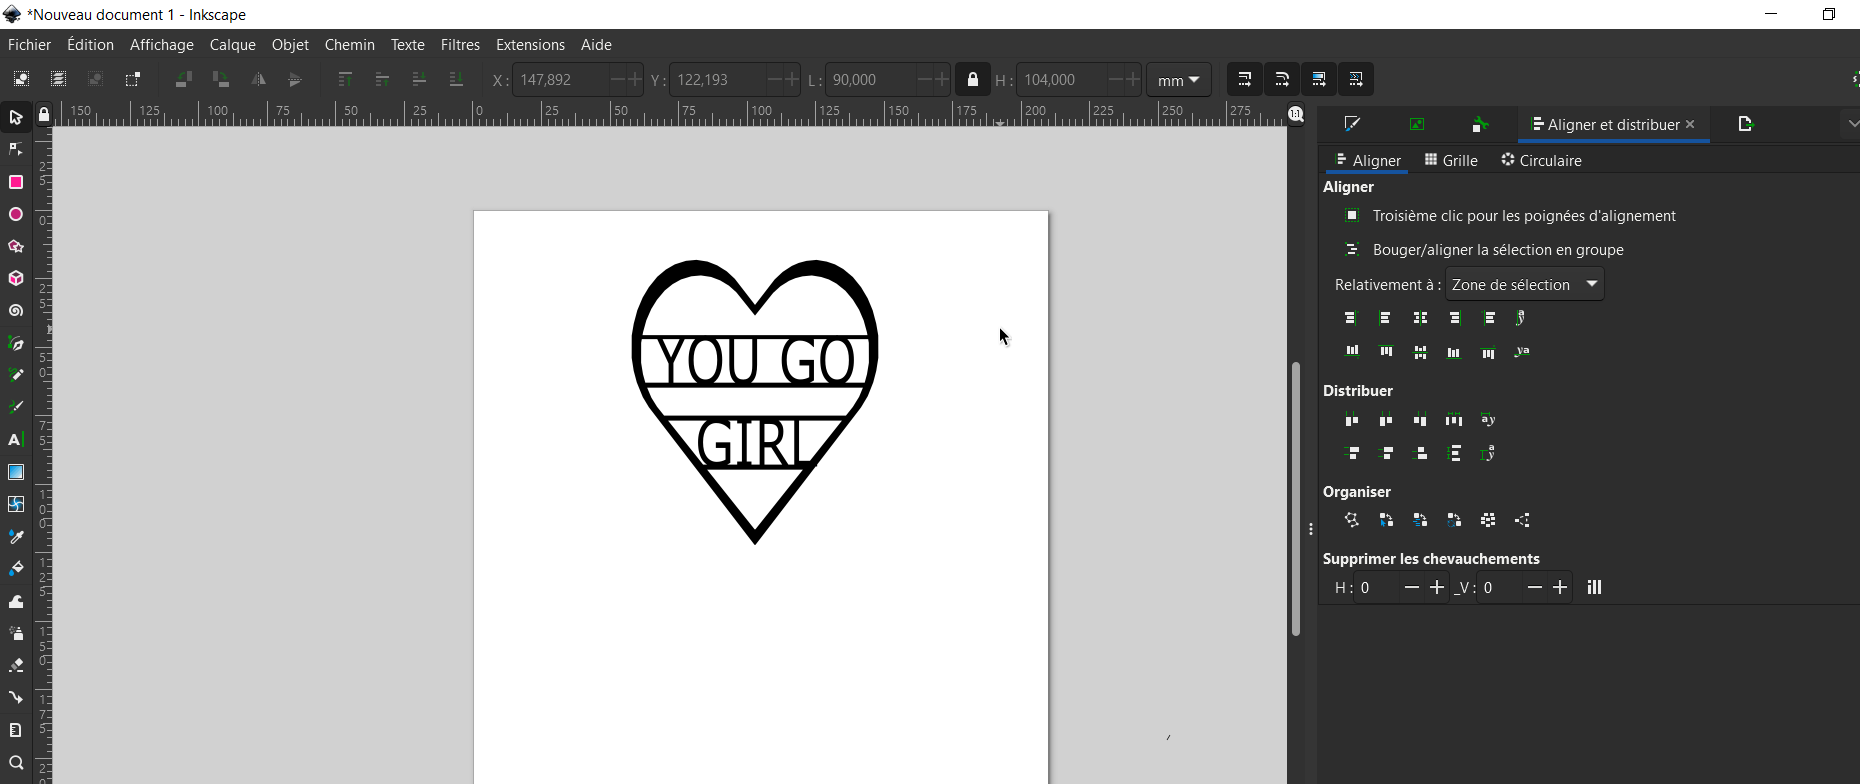
Task: Flip selection horizontally
Action: [258, 79]
